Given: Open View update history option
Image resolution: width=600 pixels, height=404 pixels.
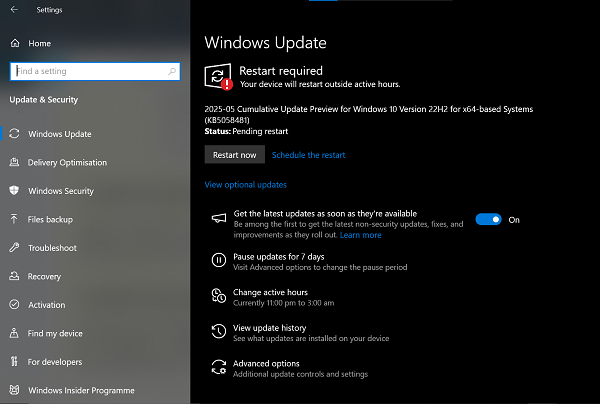Looking at the screenshot, I should tap(269, 327).
